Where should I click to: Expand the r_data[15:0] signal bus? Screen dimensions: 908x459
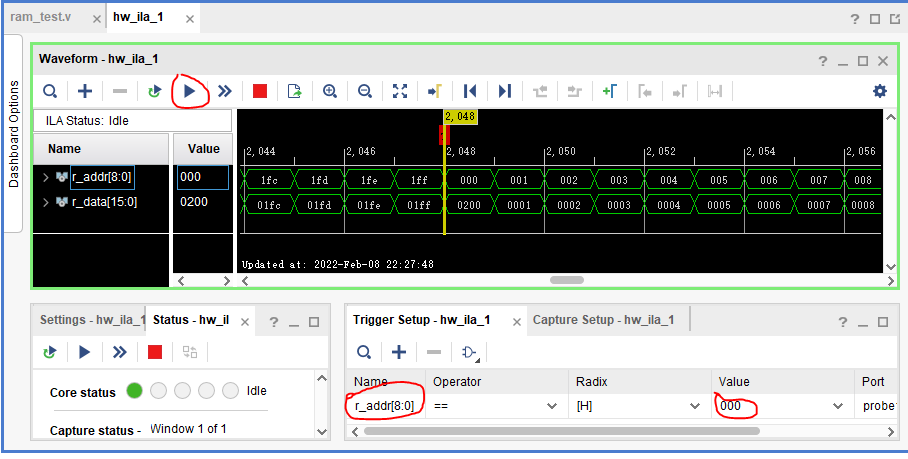[46, 202]
